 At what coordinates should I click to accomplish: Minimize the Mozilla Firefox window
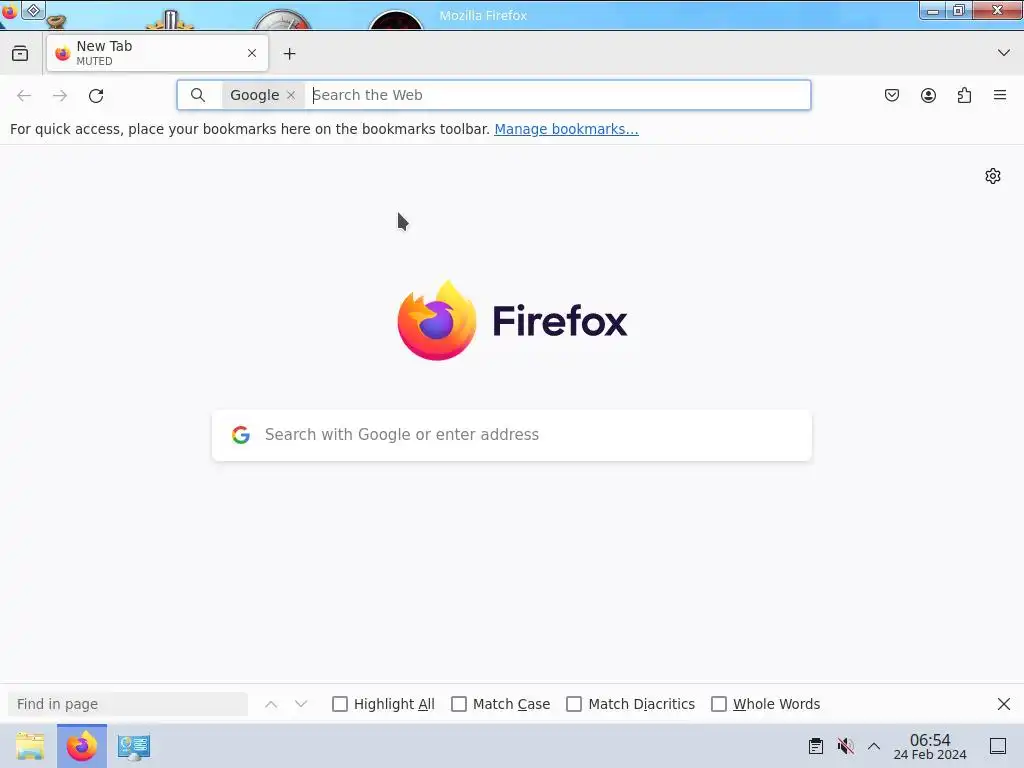(933, 10)
